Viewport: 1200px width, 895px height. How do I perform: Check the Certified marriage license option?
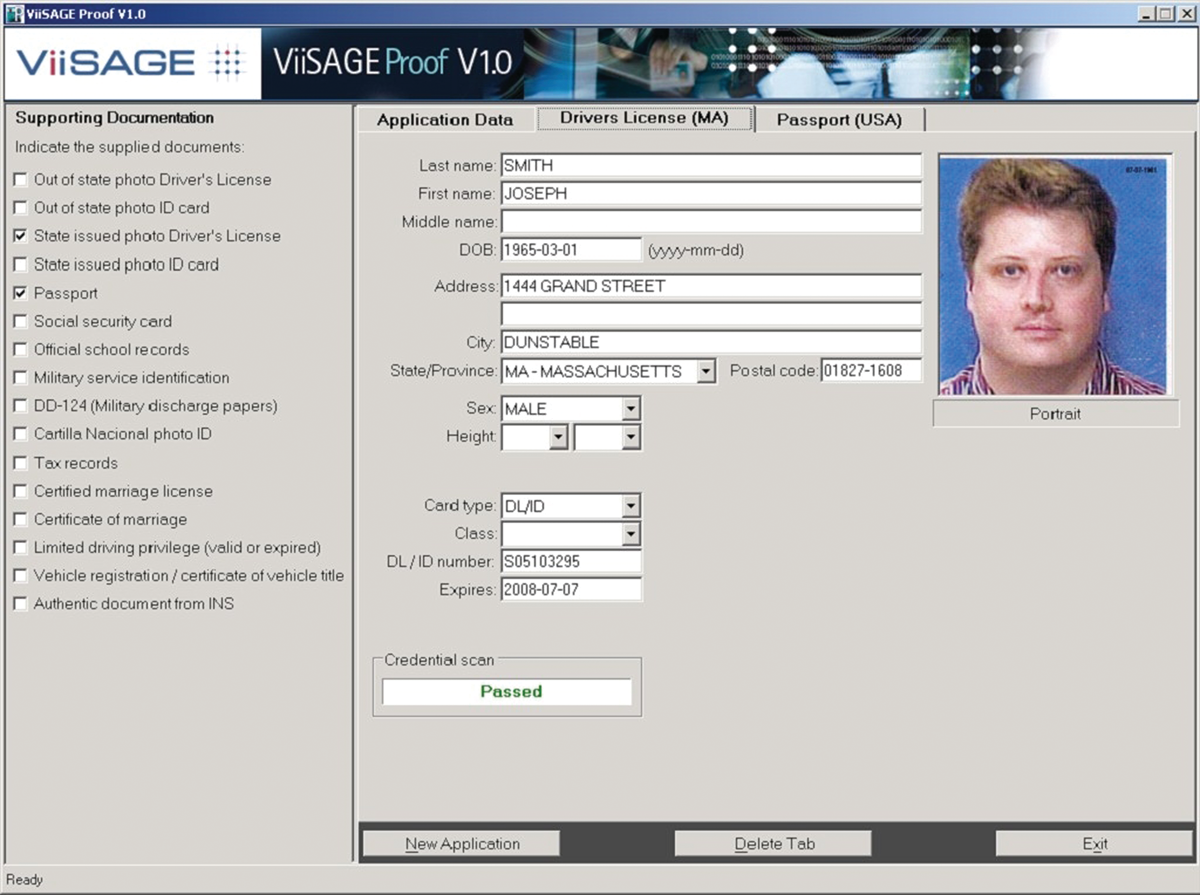pyautogui.click(x=19, y=491)
